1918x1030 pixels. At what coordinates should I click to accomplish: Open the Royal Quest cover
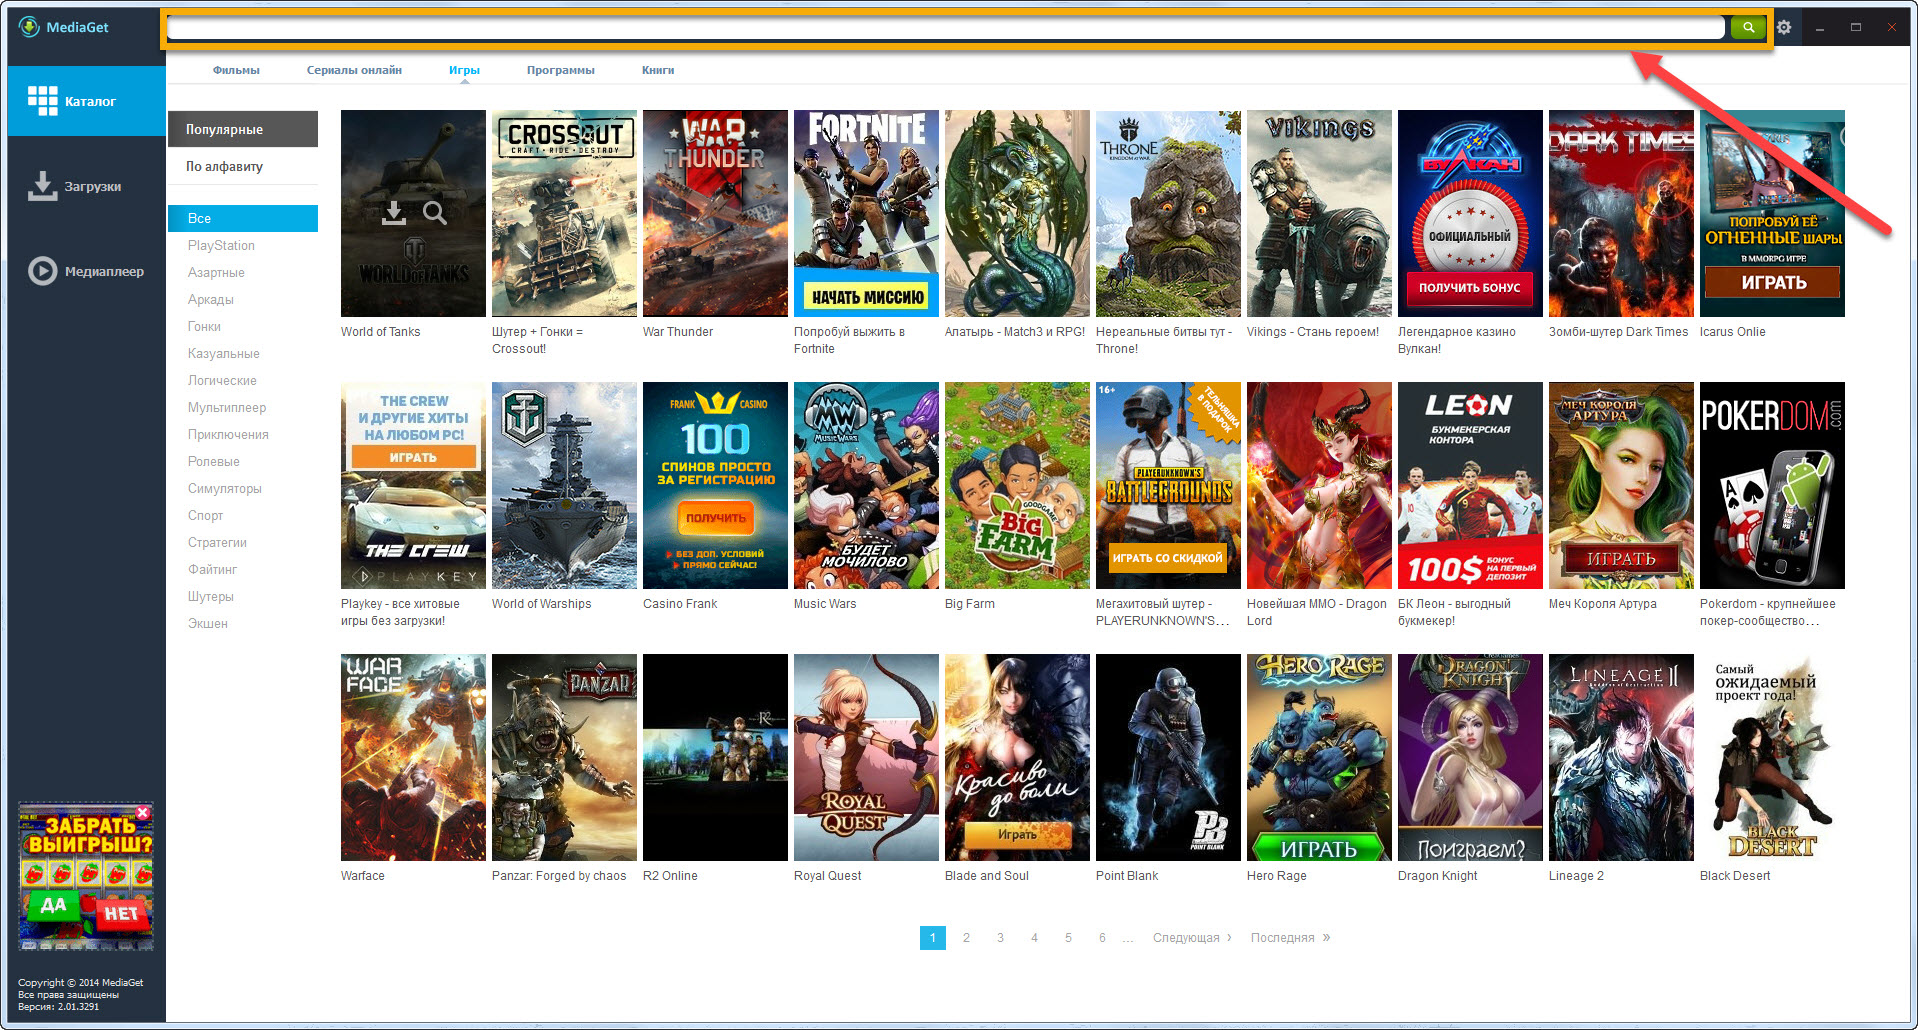click(866, 757)
